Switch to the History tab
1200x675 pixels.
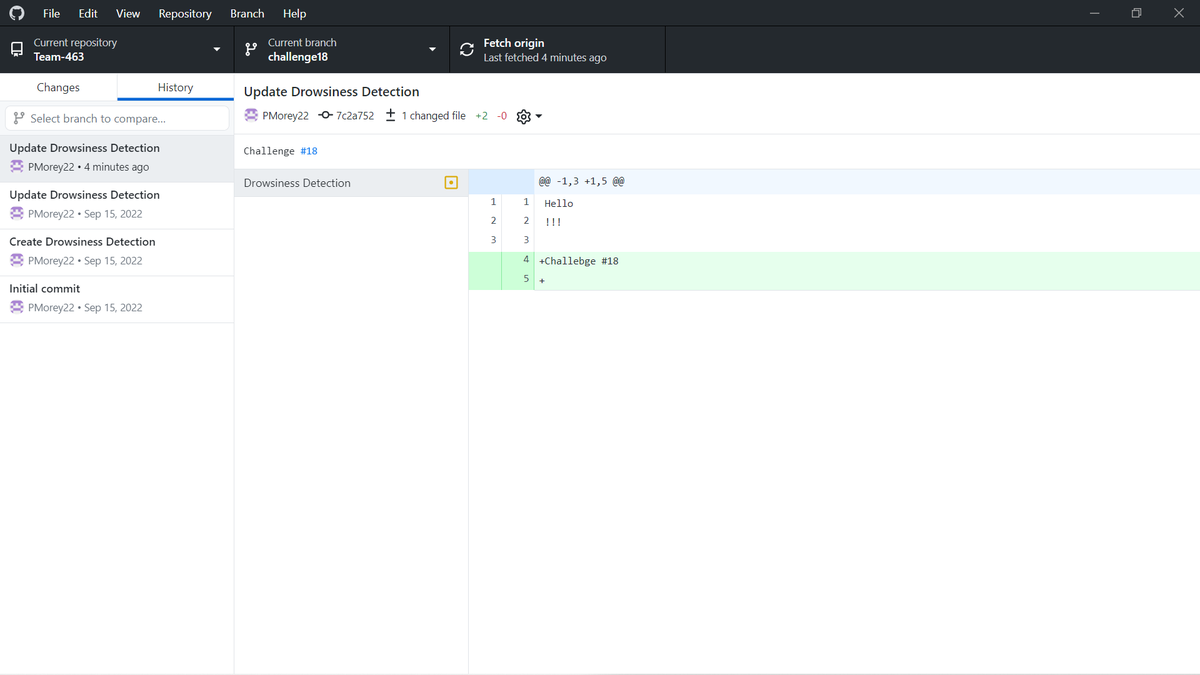coord(175,87)
